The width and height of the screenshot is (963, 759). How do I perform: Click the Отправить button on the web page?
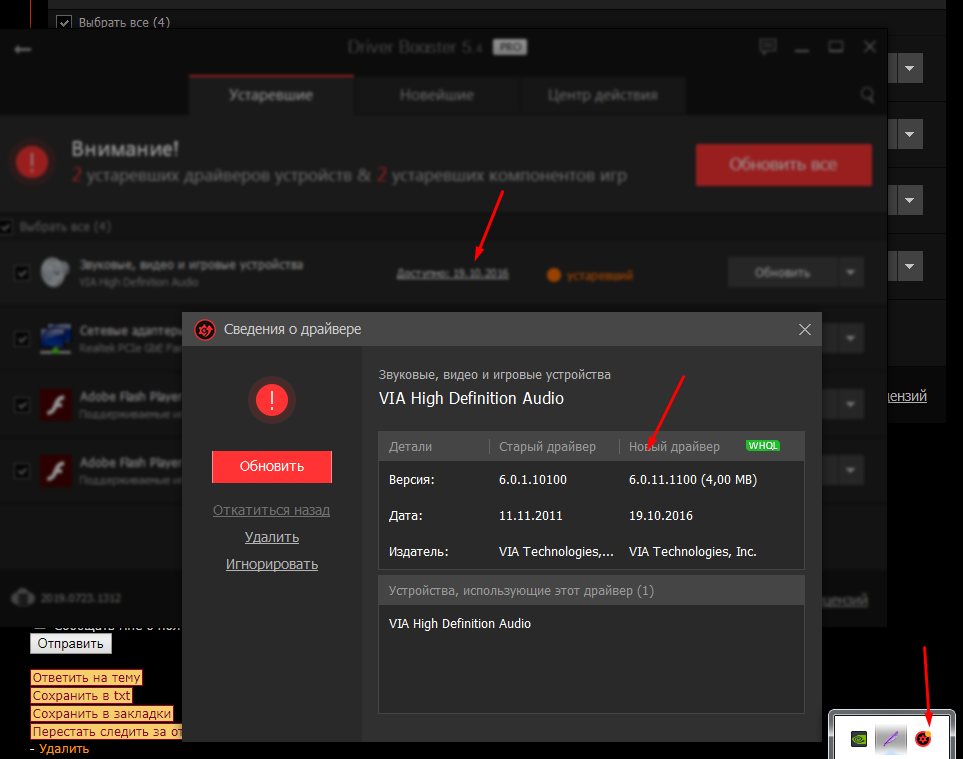point(71,644)
